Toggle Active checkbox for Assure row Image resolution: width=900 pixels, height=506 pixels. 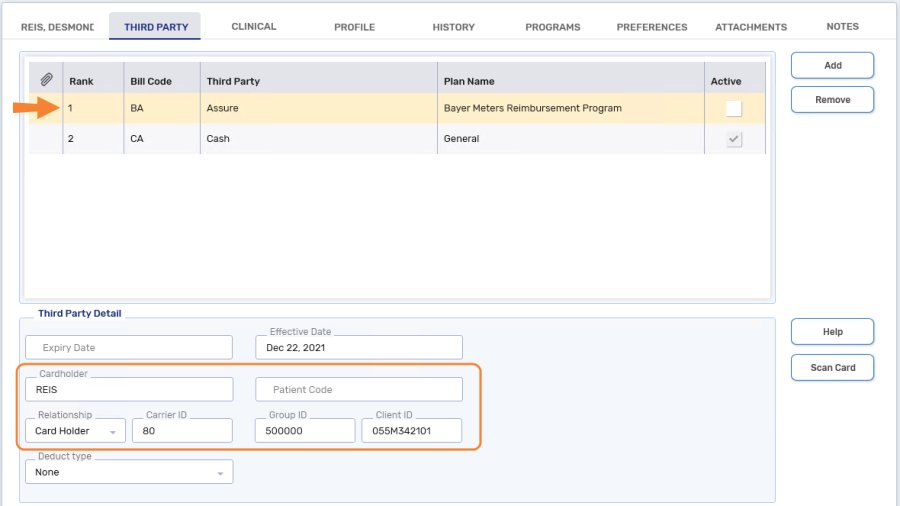(x=734, y=108)
